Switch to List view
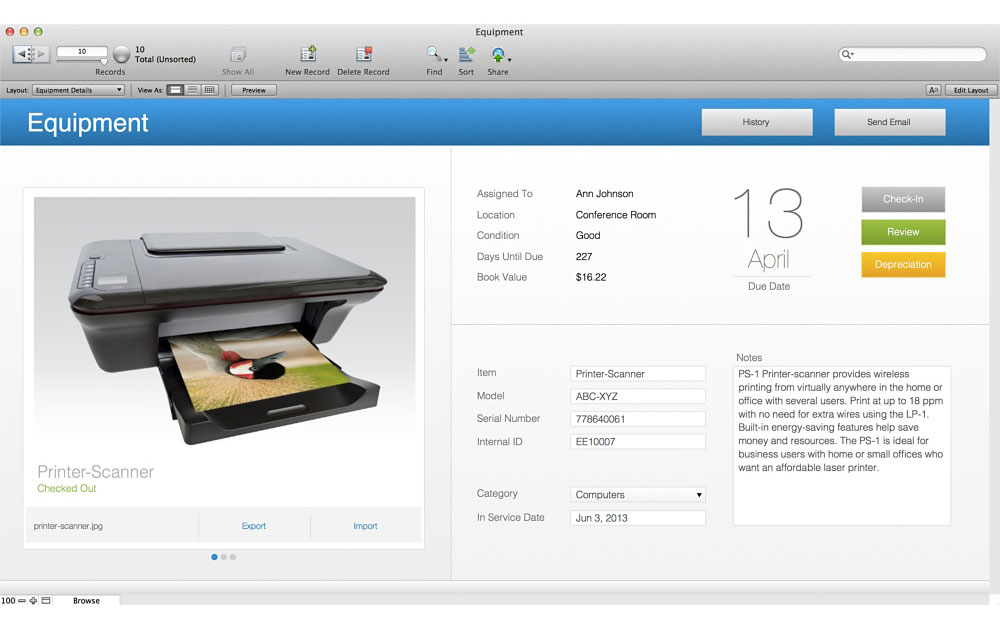This screenshot has height=630, width=1000. tap(192, 90)
